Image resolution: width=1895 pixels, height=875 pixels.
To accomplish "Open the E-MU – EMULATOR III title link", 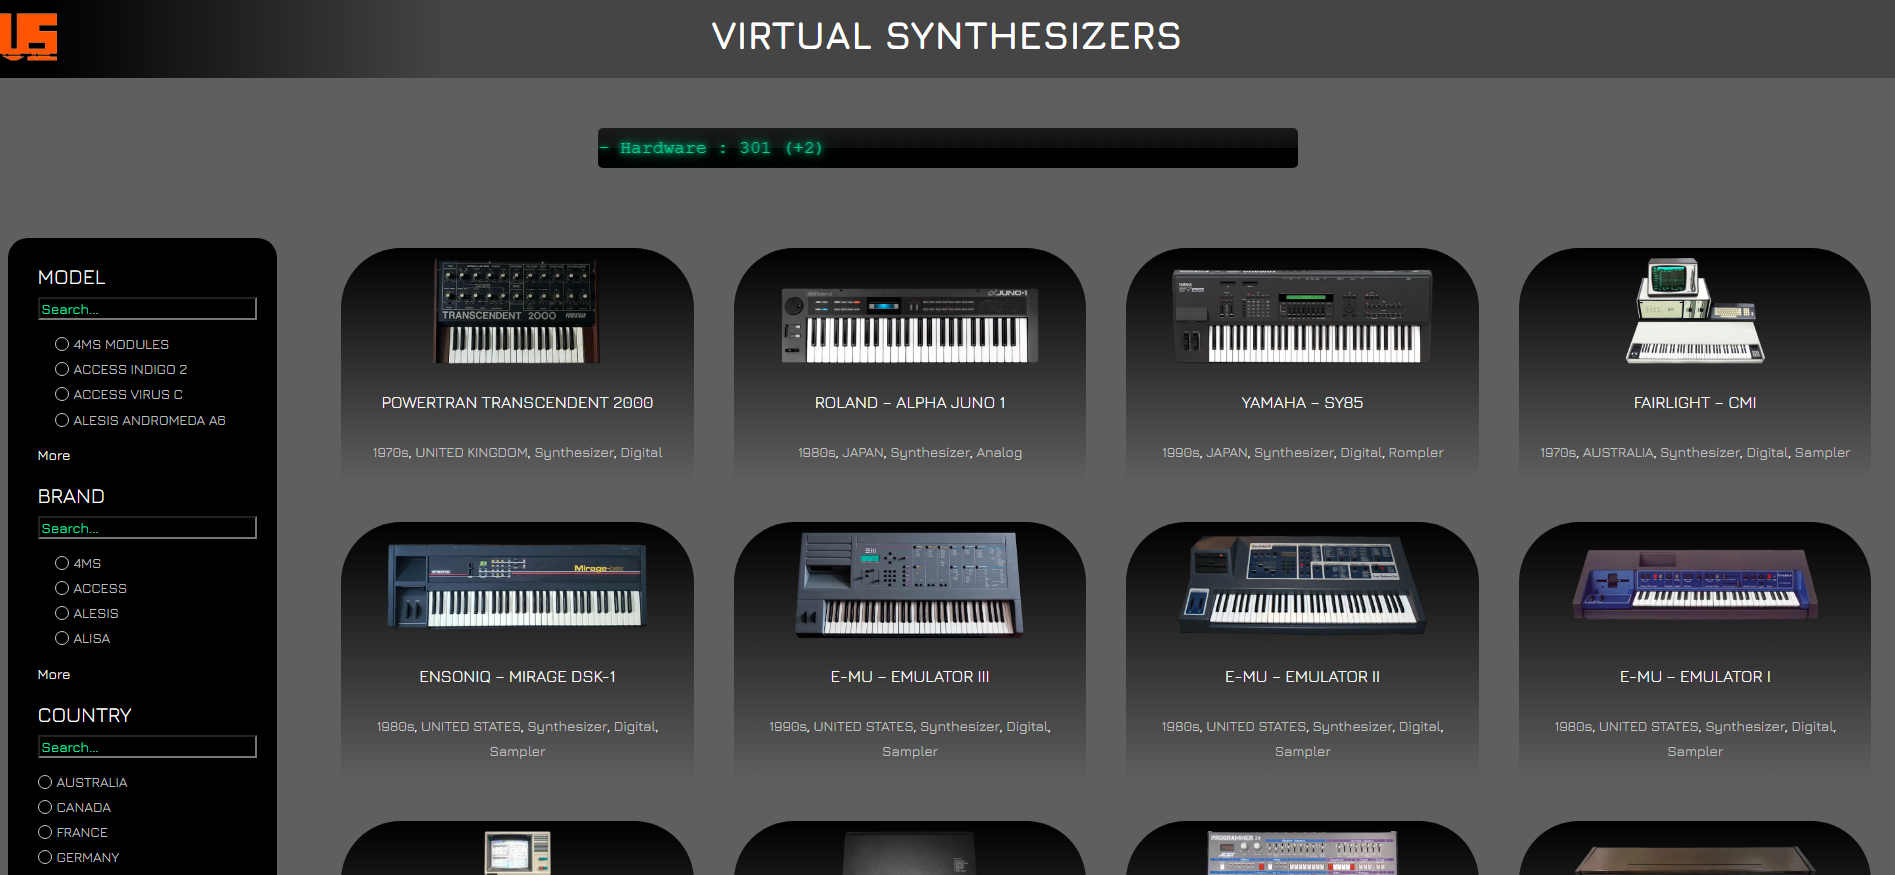I will [x=910, y=676].
